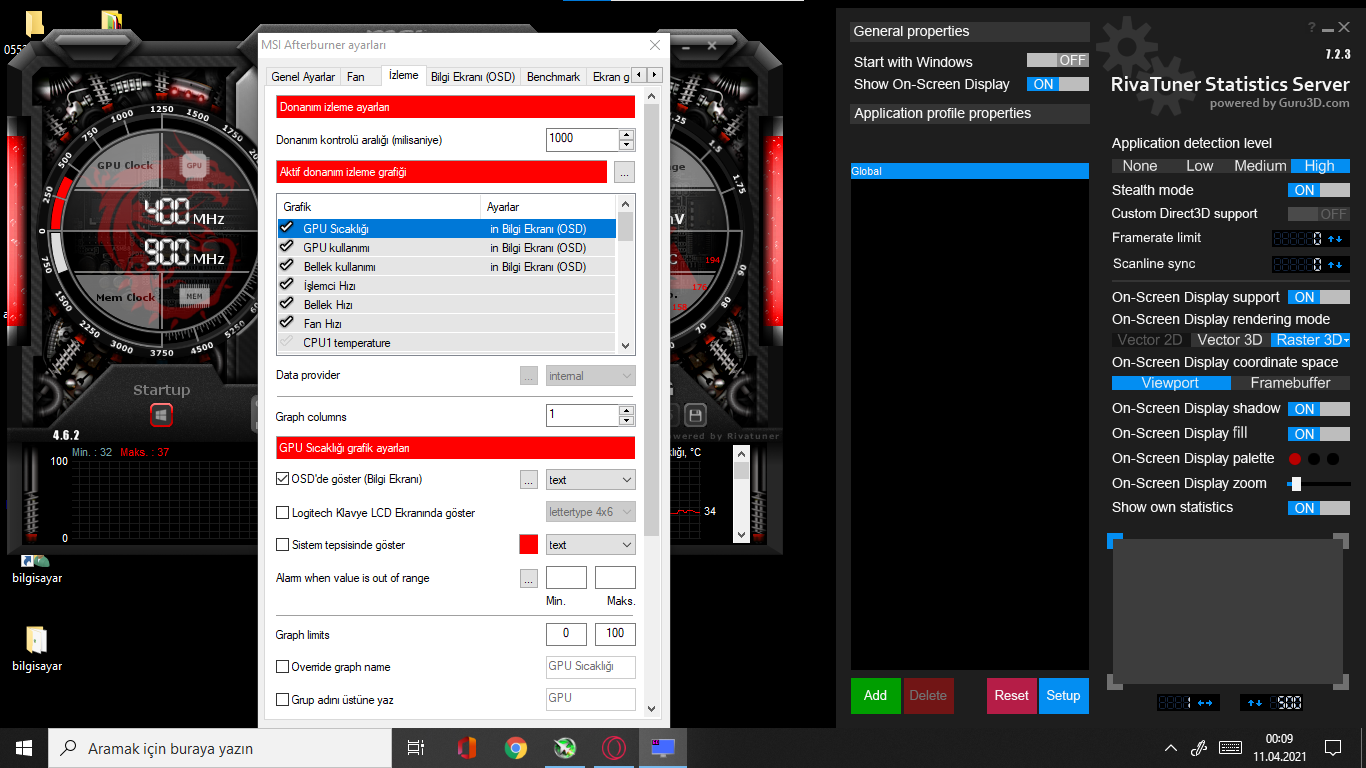Toggle On-Screen Display shadow switch
The width and height of the screenshot is (1366, 768).
tap(1319, 409)
